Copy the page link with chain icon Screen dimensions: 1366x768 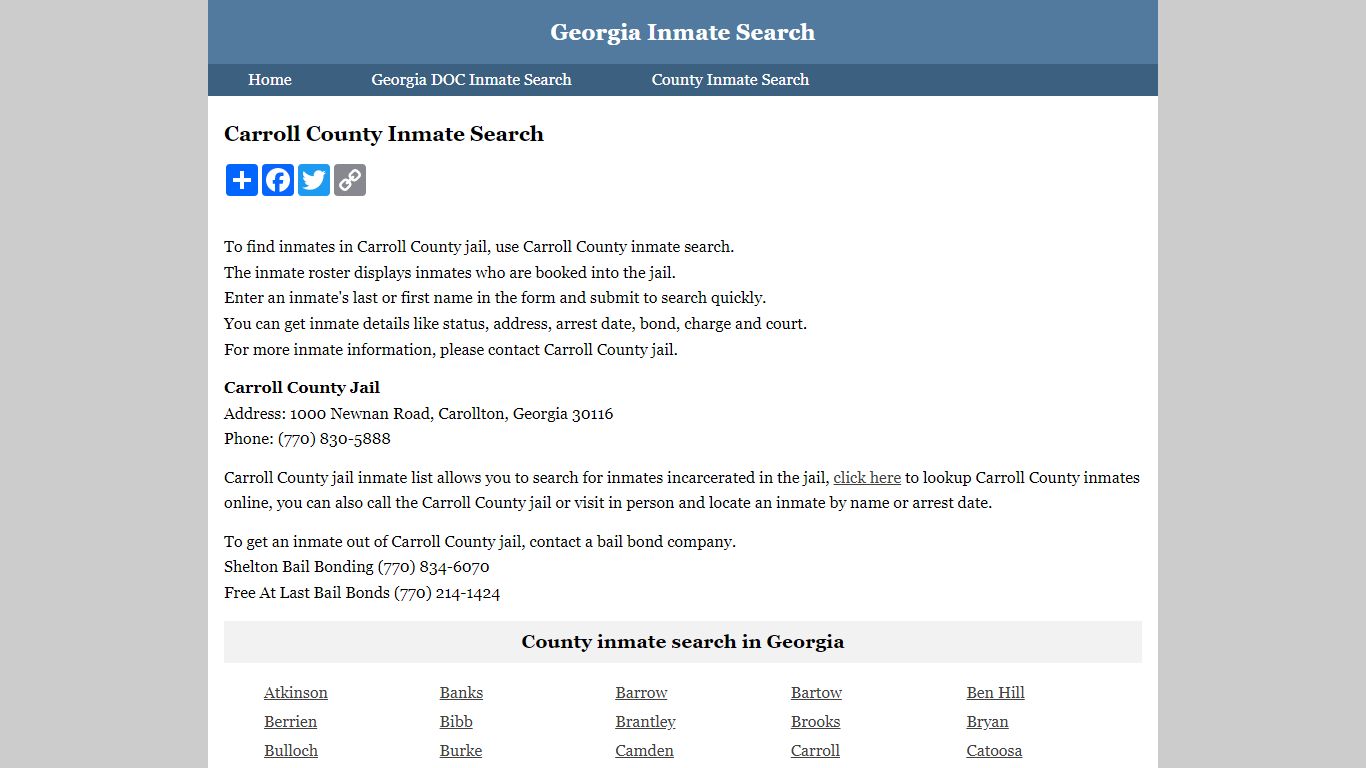point(350,180)
